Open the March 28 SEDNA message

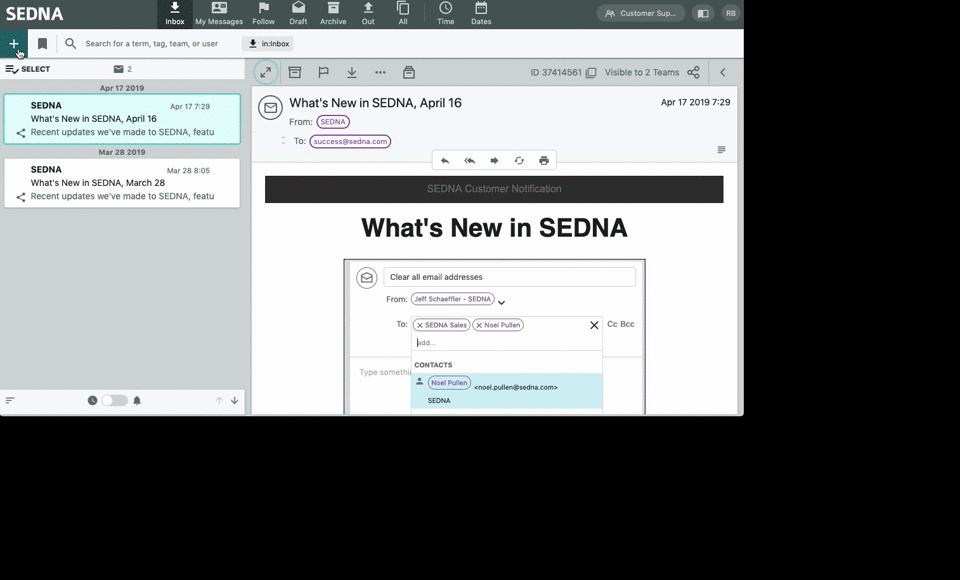point(121,183)
